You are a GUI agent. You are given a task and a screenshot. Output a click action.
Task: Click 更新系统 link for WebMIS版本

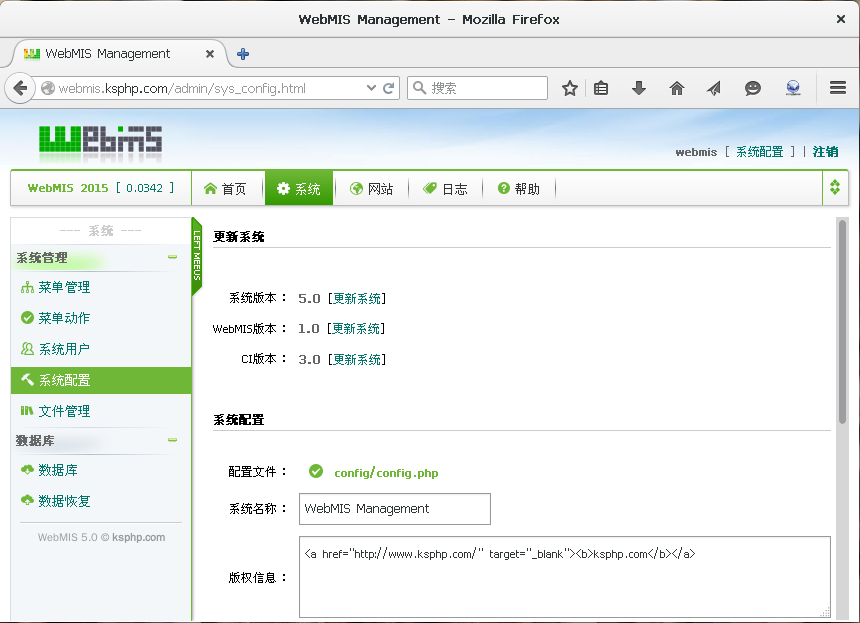tap(356, 329)
